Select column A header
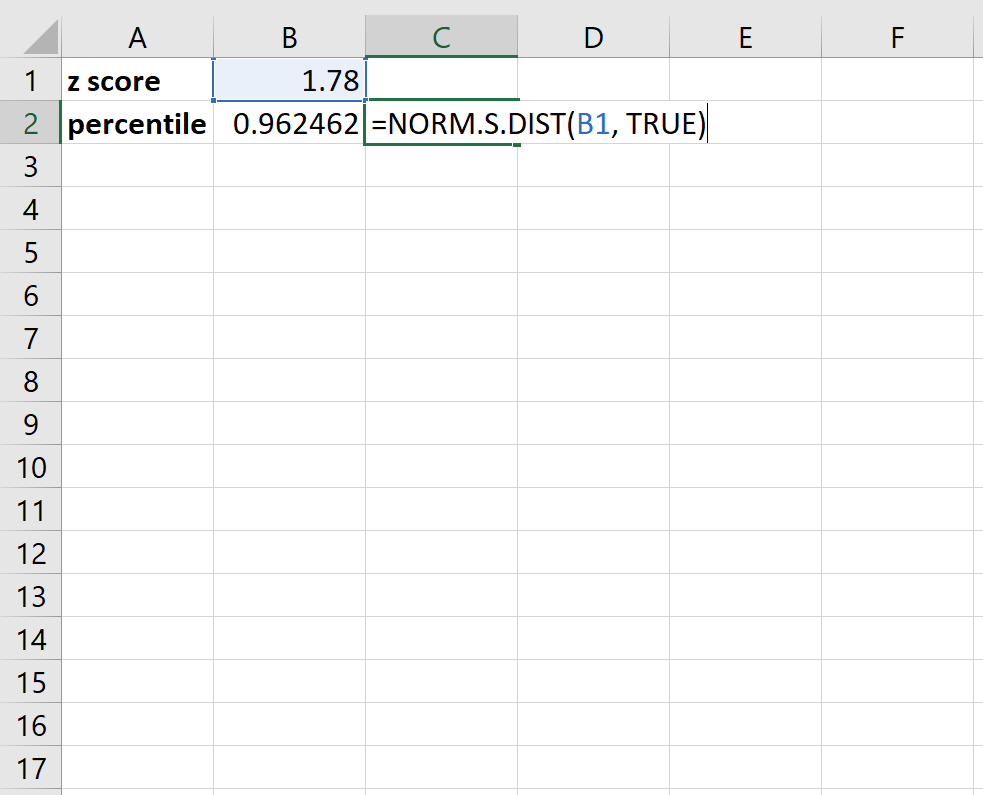 tap(137, 37)
